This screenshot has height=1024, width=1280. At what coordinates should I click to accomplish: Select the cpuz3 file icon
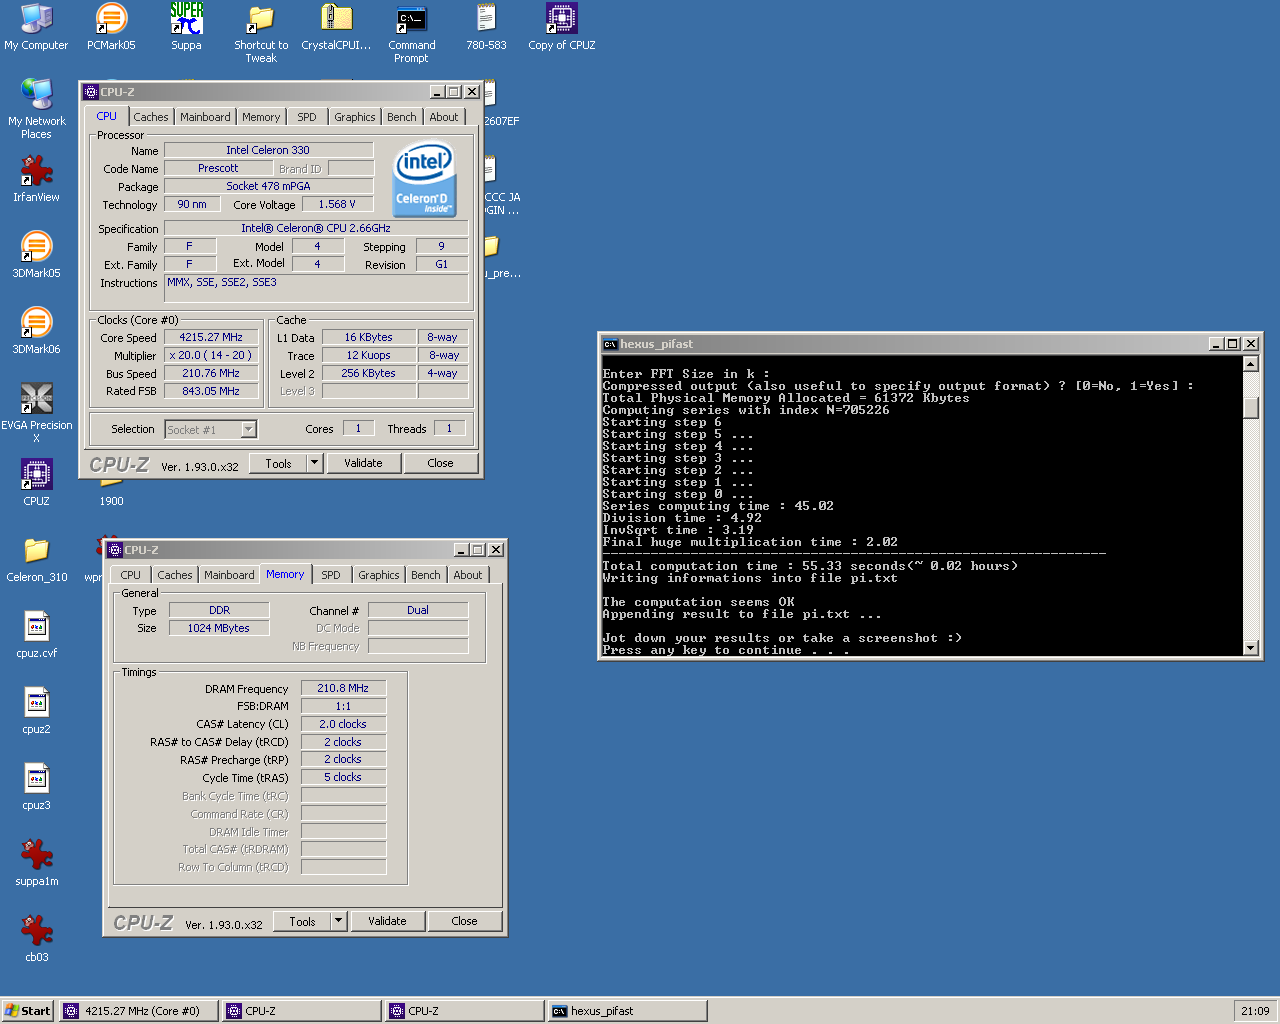click(x=36, y=787)
